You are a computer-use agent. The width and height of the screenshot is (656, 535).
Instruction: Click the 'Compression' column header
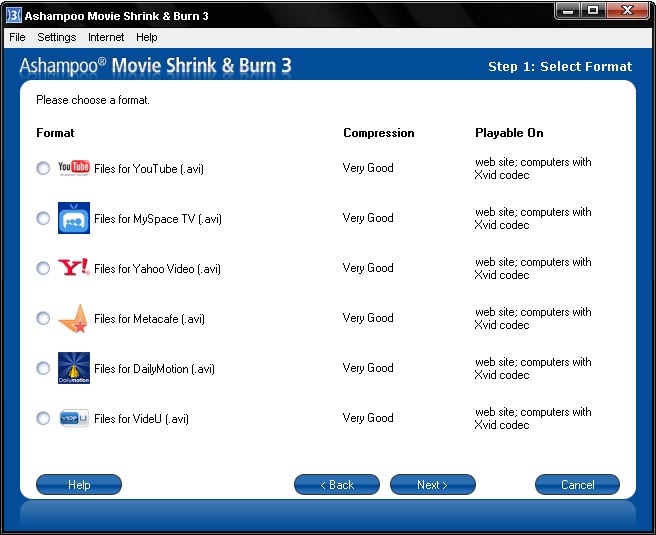379,133
